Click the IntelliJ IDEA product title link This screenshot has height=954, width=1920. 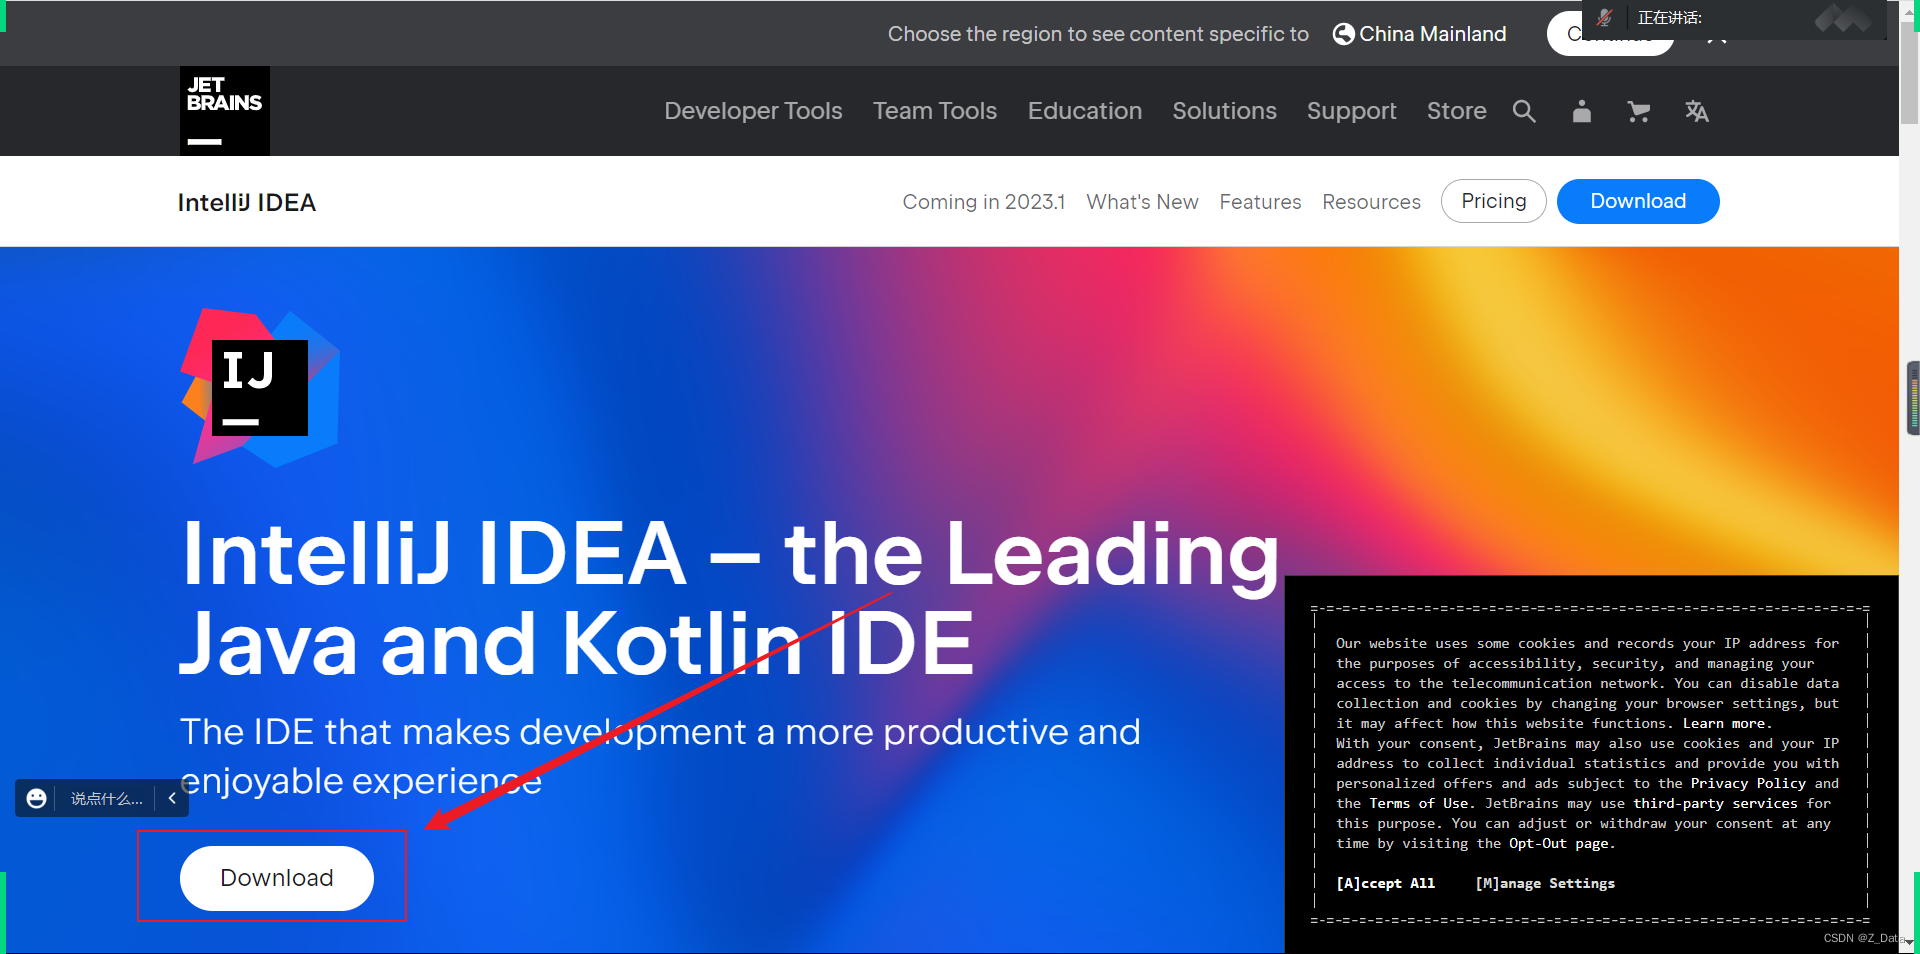[246, 203]
